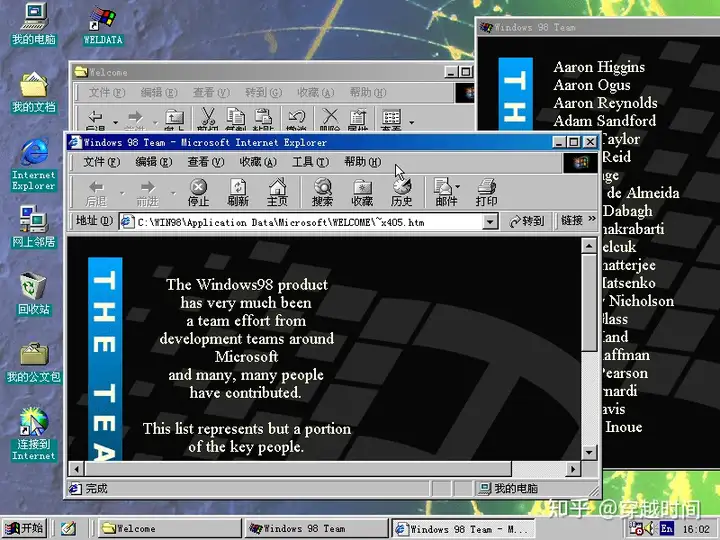Switch to Windows 98 Team - M... taskbar button
The image size is (720, 540).
[x=463, y=529]
